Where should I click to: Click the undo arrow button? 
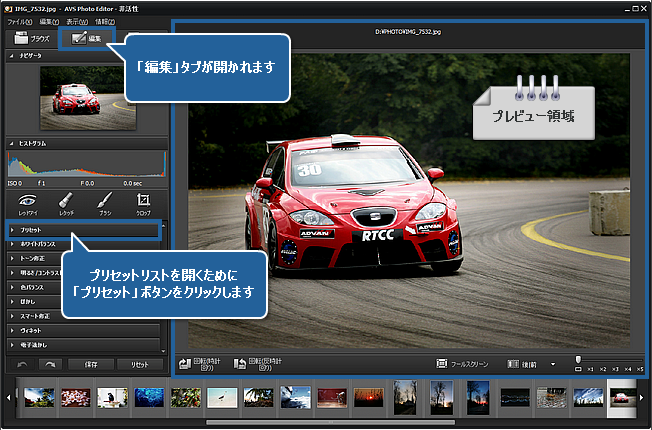(x=23, y=364)
